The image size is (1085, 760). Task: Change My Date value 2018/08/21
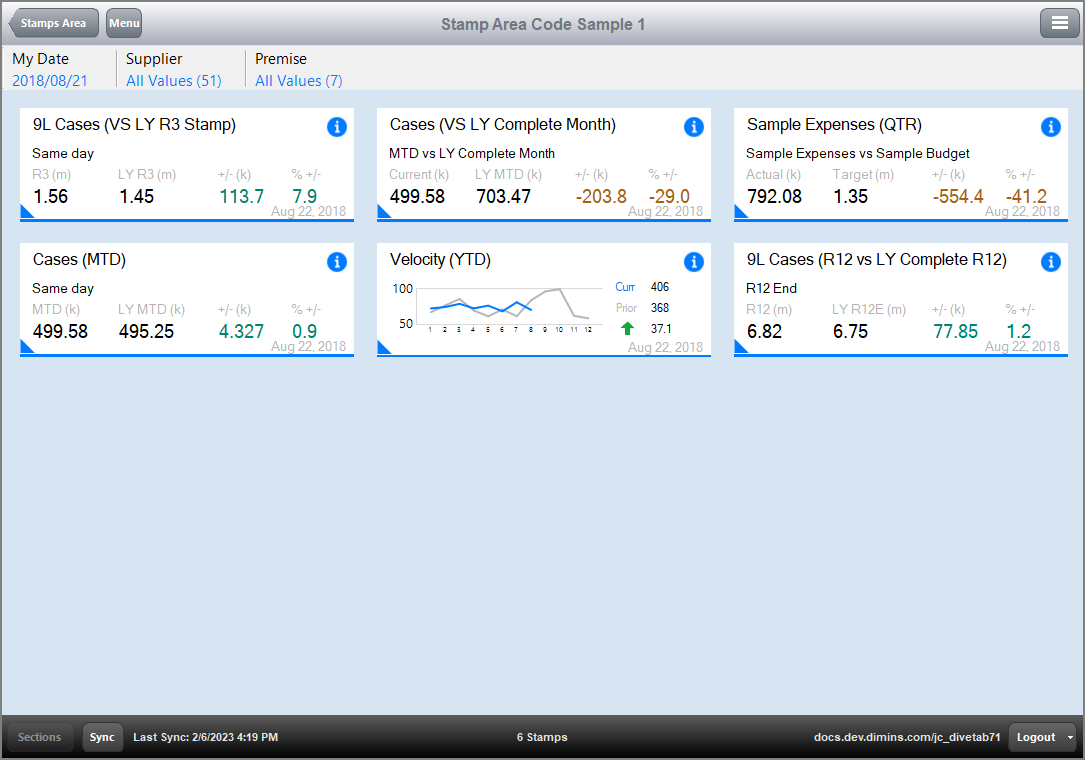(50, 81)
